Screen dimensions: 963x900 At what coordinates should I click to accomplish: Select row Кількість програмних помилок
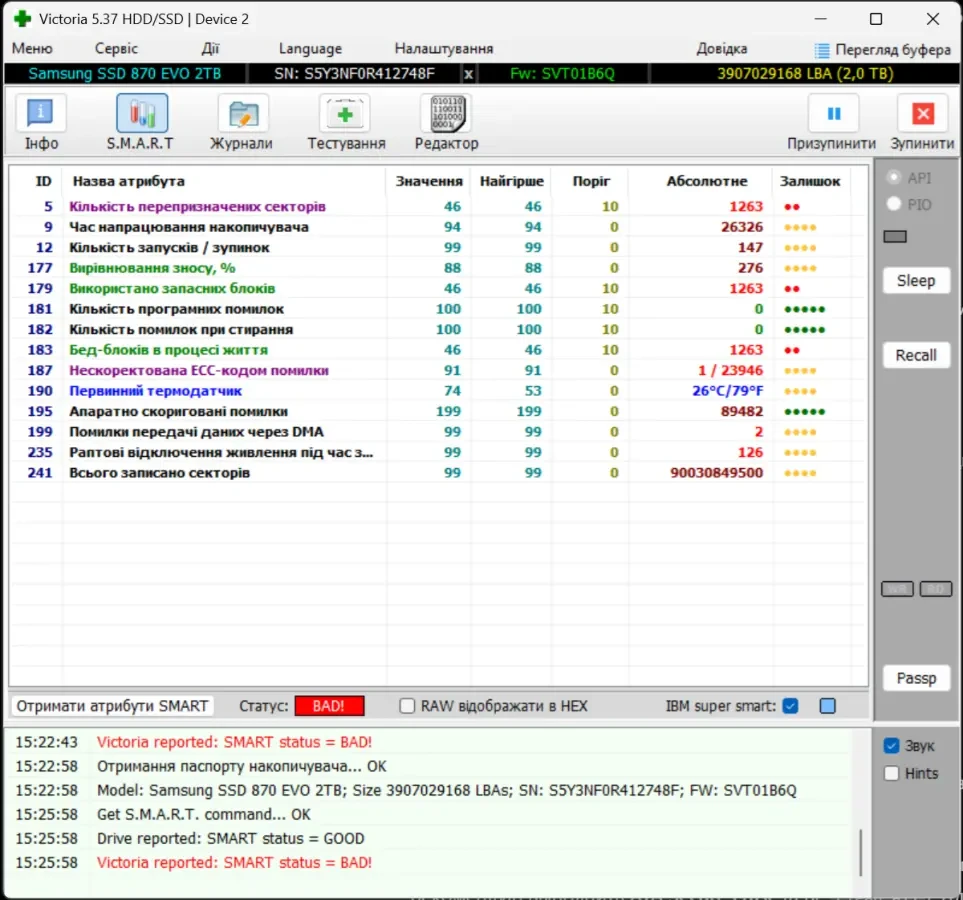point(439,309)
